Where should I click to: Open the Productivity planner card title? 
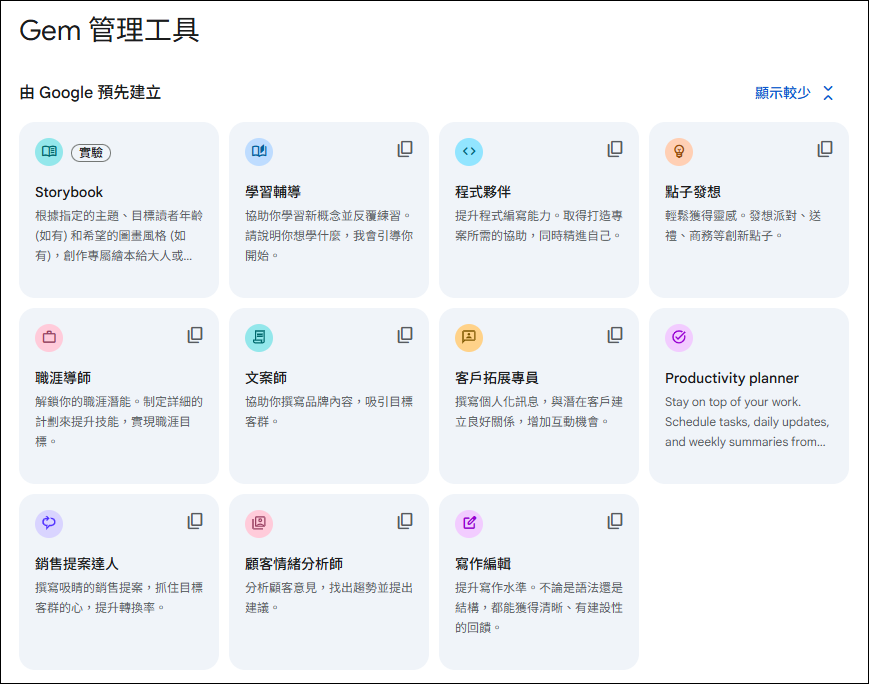pos(732,378)
